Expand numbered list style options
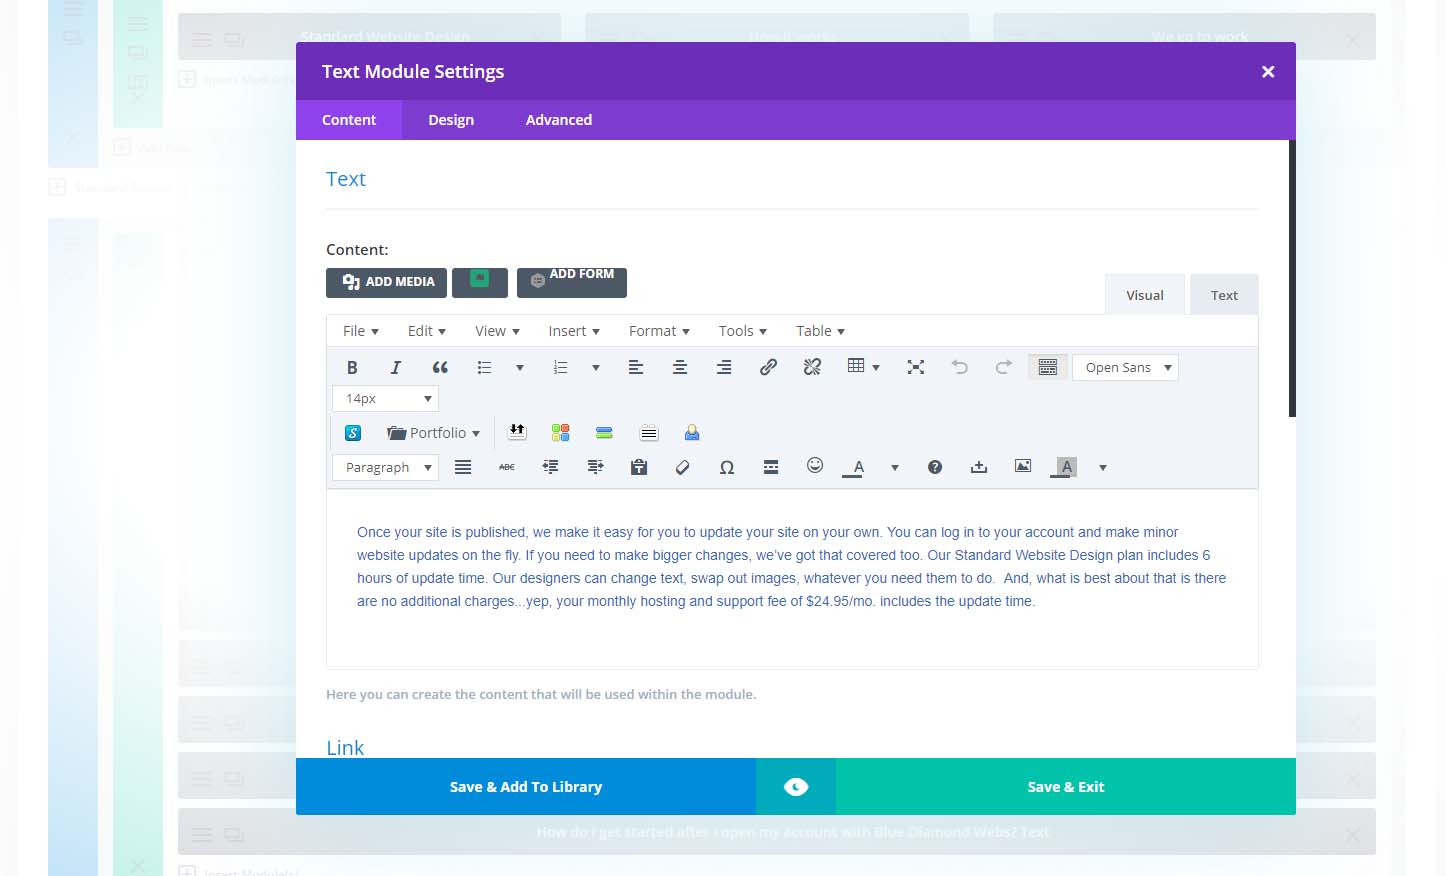This screenshot has height=876, width=1446. [x=596, y=368]
